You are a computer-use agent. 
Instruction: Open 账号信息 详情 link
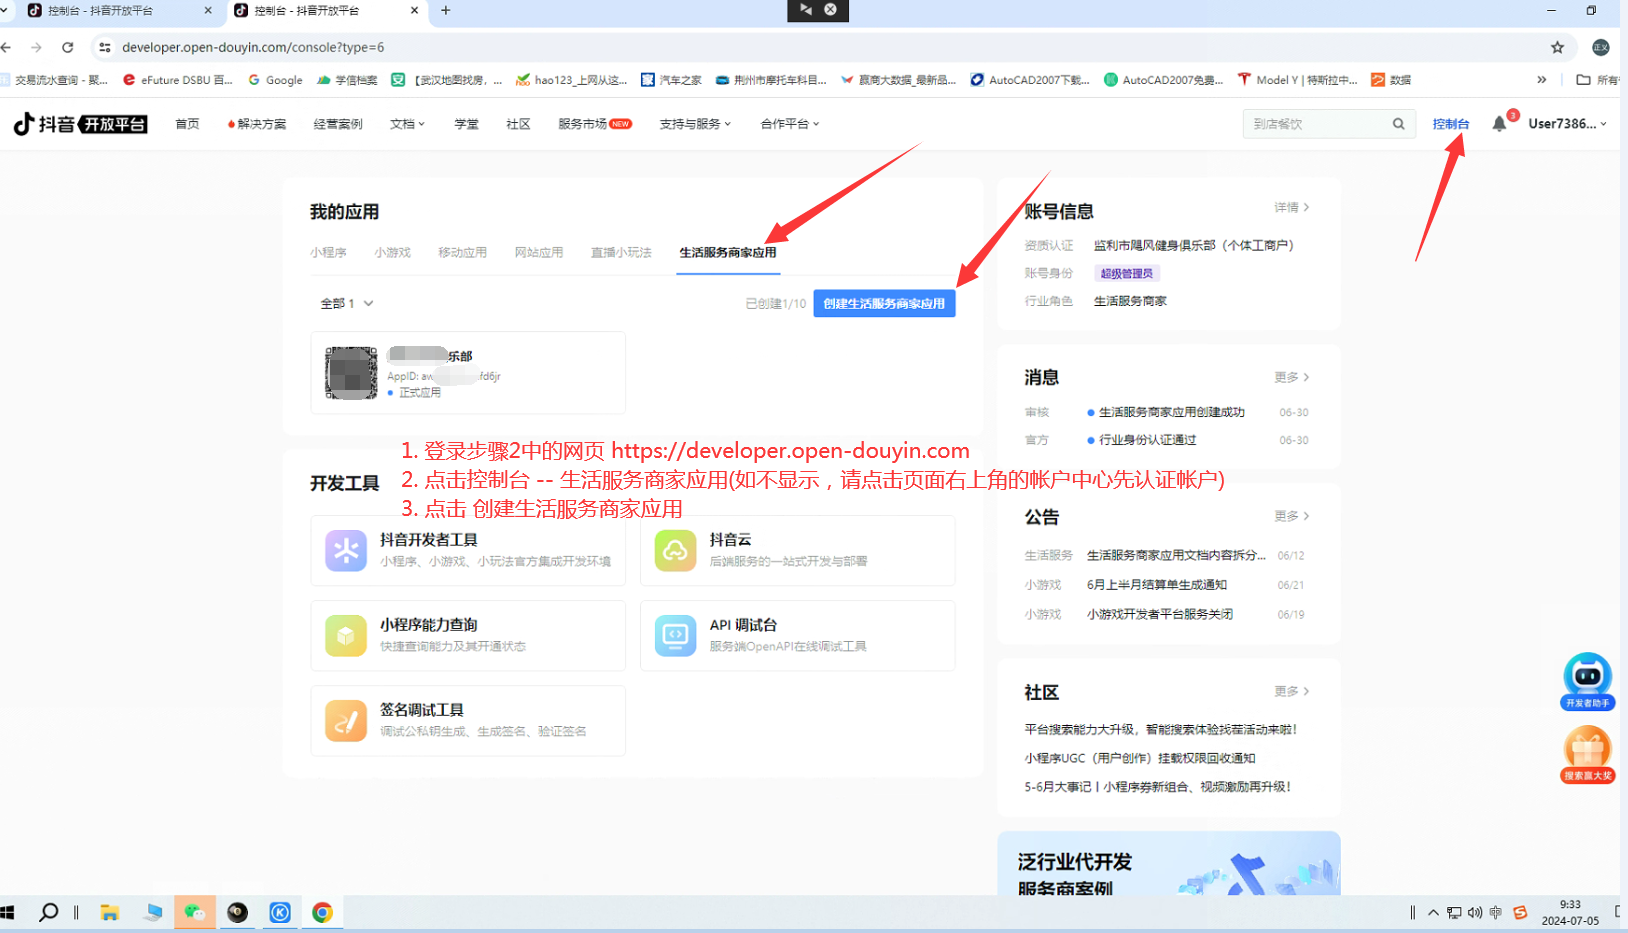1291,207
